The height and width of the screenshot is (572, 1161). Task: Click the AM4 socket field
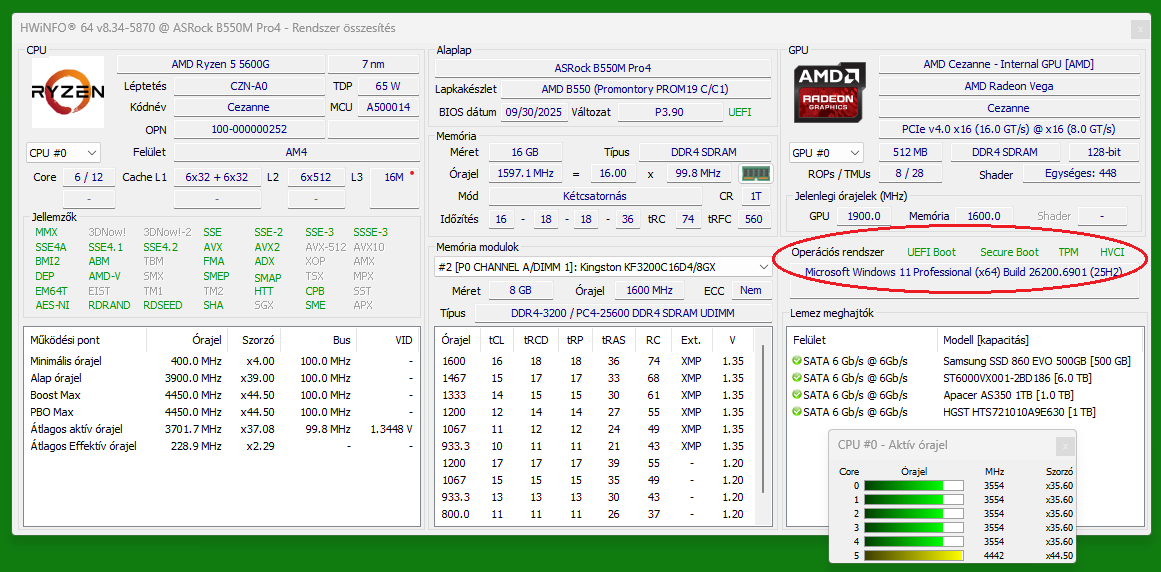point(296,152)
